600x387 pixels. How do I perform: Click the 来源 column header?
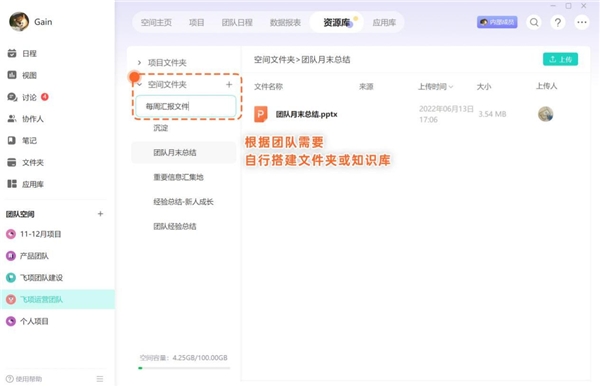coord(366,87)
